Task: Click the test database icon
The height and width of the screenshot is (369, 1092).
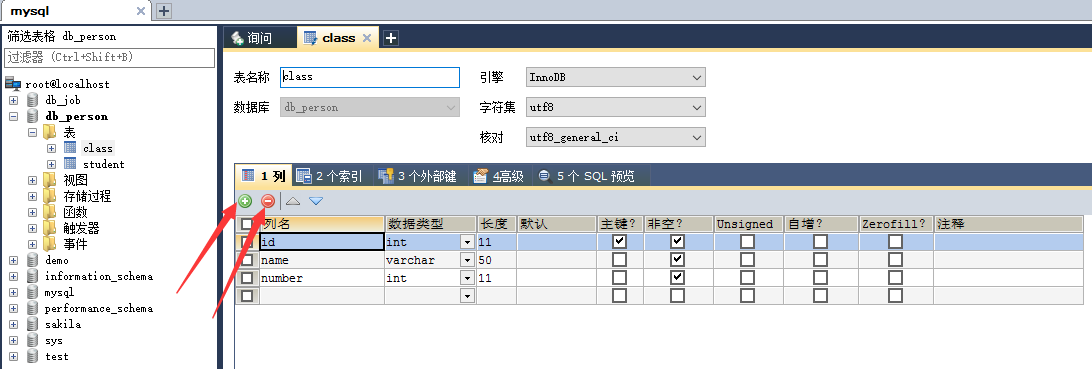Action: [33, 356]
